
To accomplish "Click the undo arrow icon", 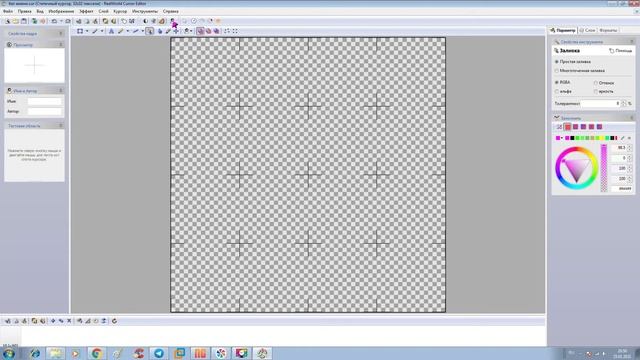I will [54, 21].
